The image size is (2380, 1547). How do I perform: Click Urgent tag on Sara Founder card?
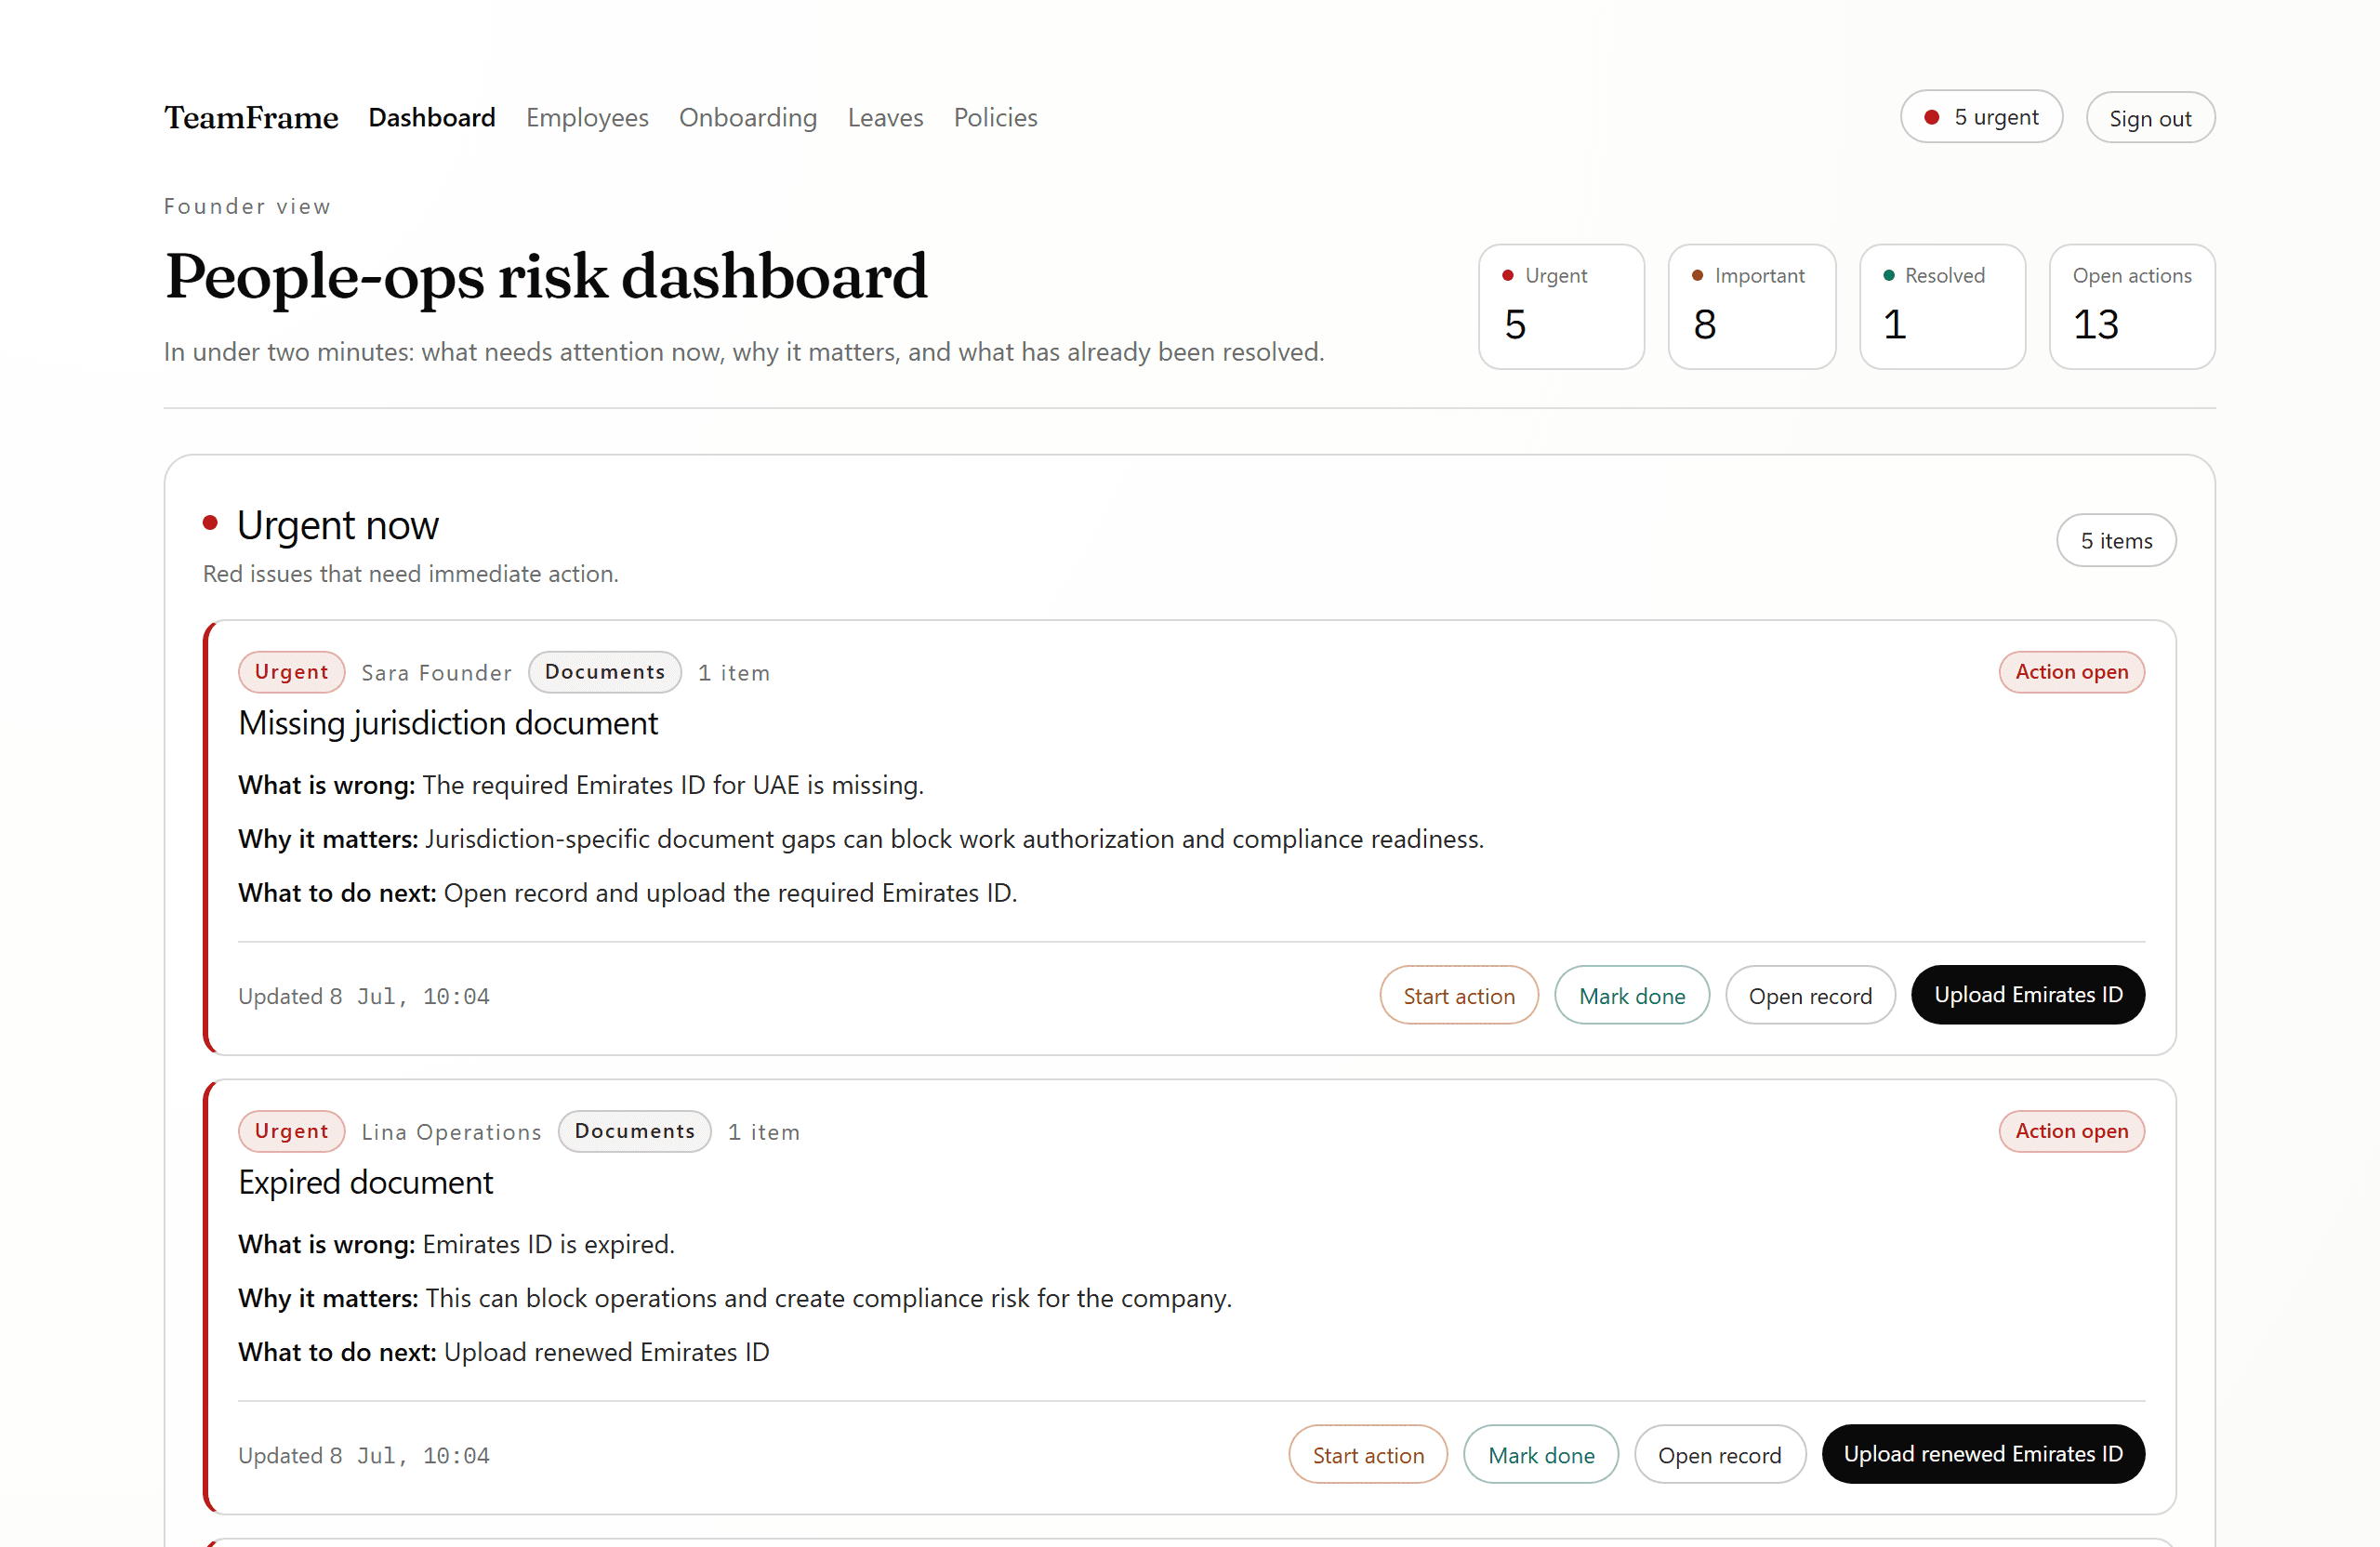tap(291, 672)
